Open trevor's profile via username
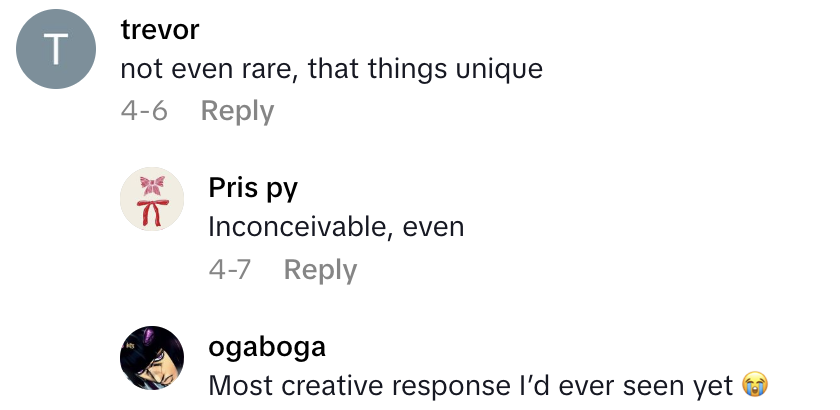840x410 pixels. (160, 30)
